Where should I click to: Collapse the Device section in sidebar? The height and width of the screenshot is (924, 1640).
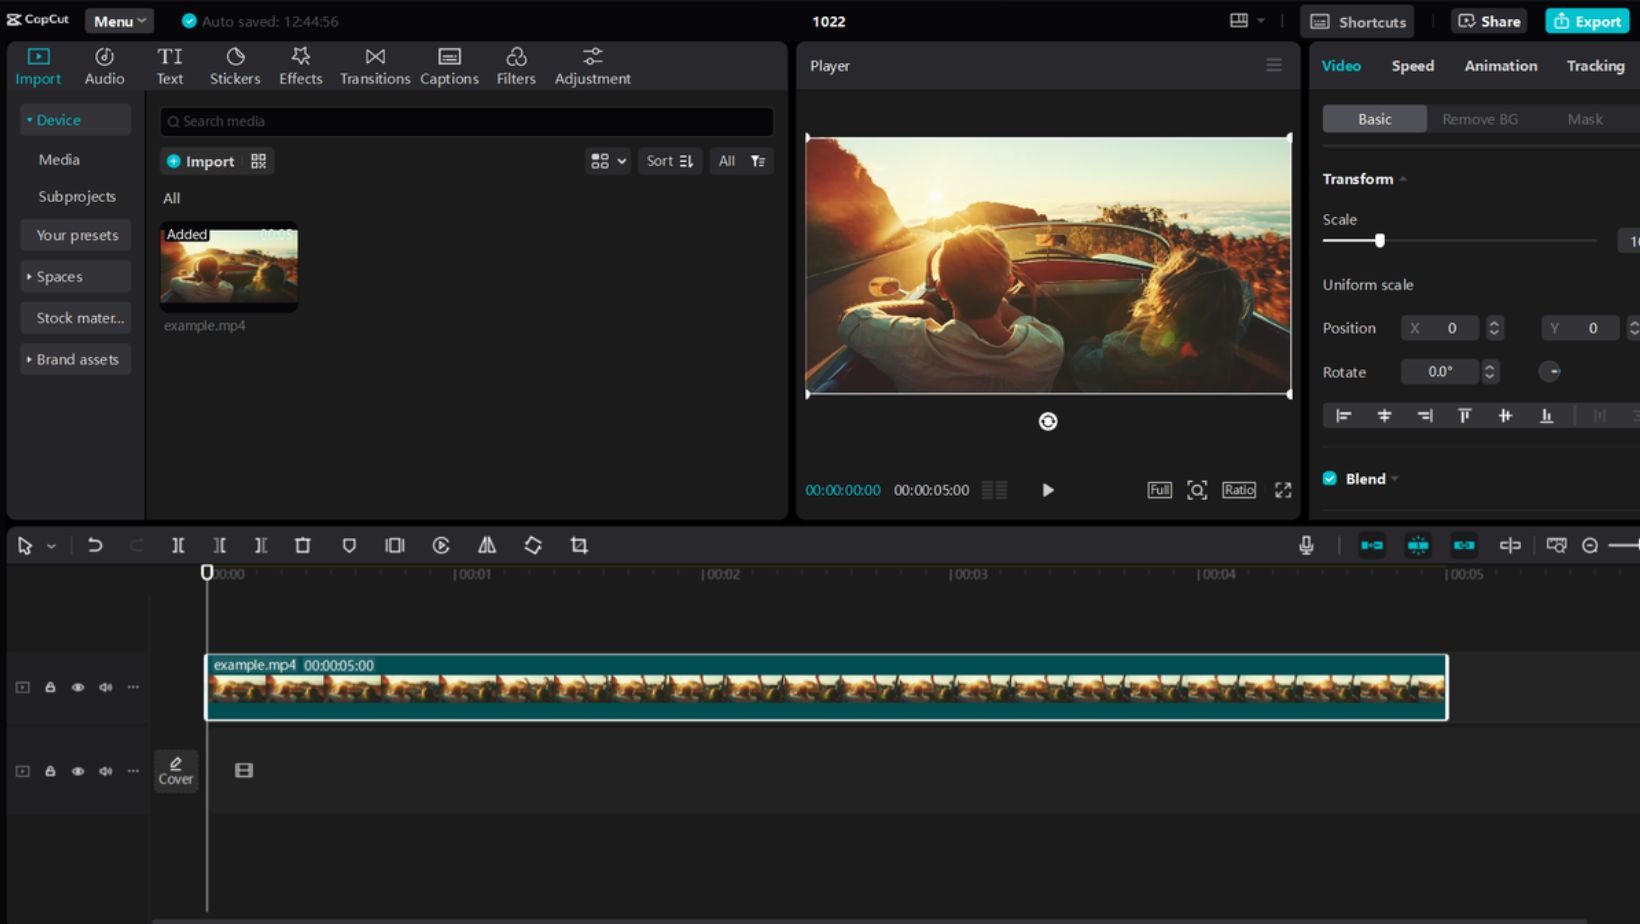pyautogui.click(x=75, y=120)
